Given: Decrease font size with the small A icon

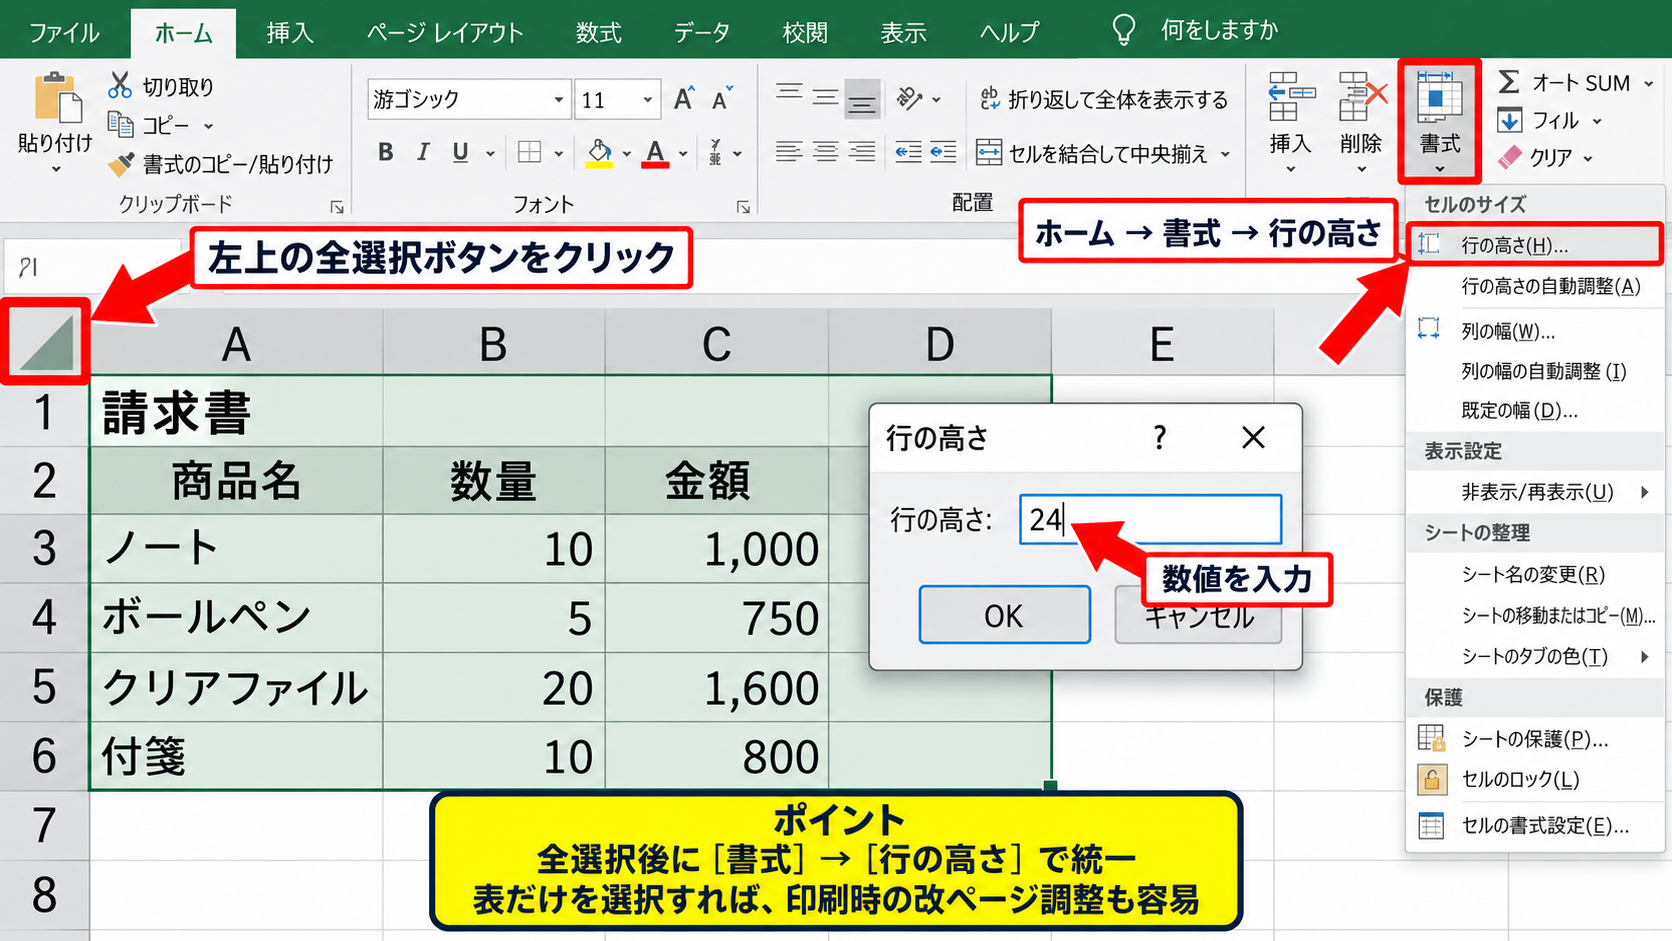Looking at the screenshot, I should tap(722, 98).
